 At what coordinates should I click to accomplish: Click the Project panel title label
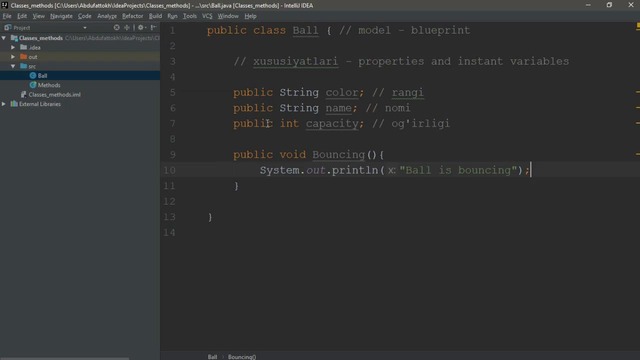[x=22, y=28]
